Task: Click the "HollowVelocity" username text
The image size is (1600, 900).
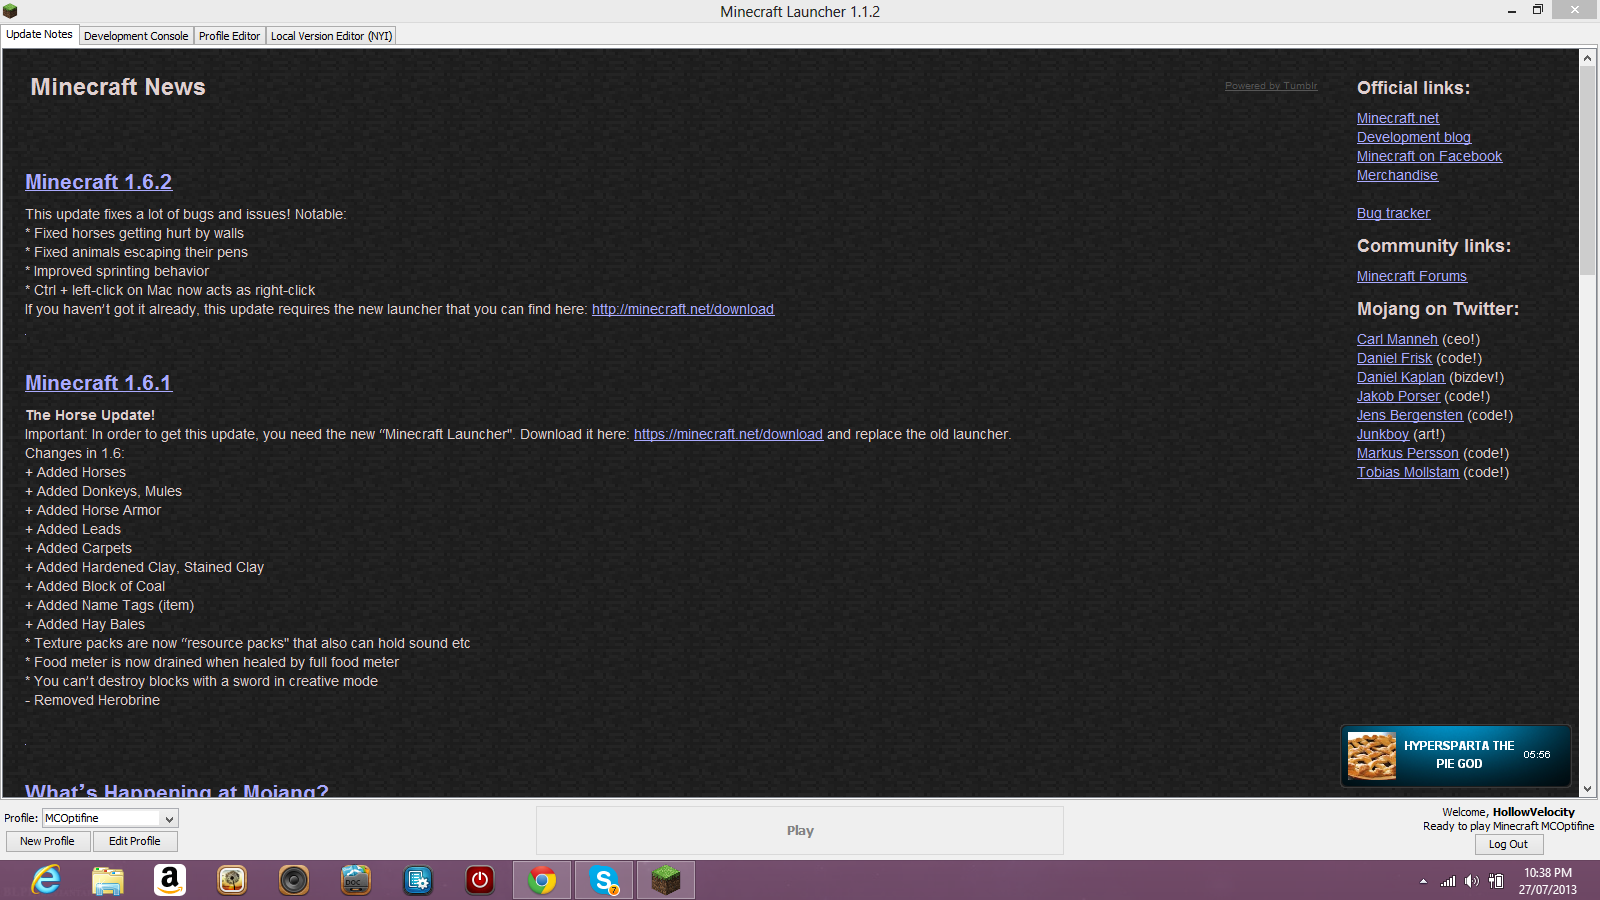Action: point(1534,812)
